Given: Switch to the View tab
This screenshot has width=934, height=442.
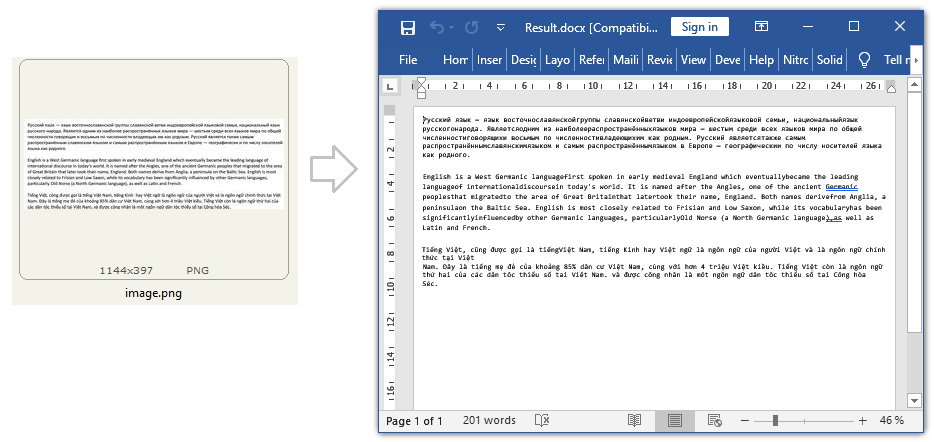Looking at the screenshot, I should pos(693,60).
